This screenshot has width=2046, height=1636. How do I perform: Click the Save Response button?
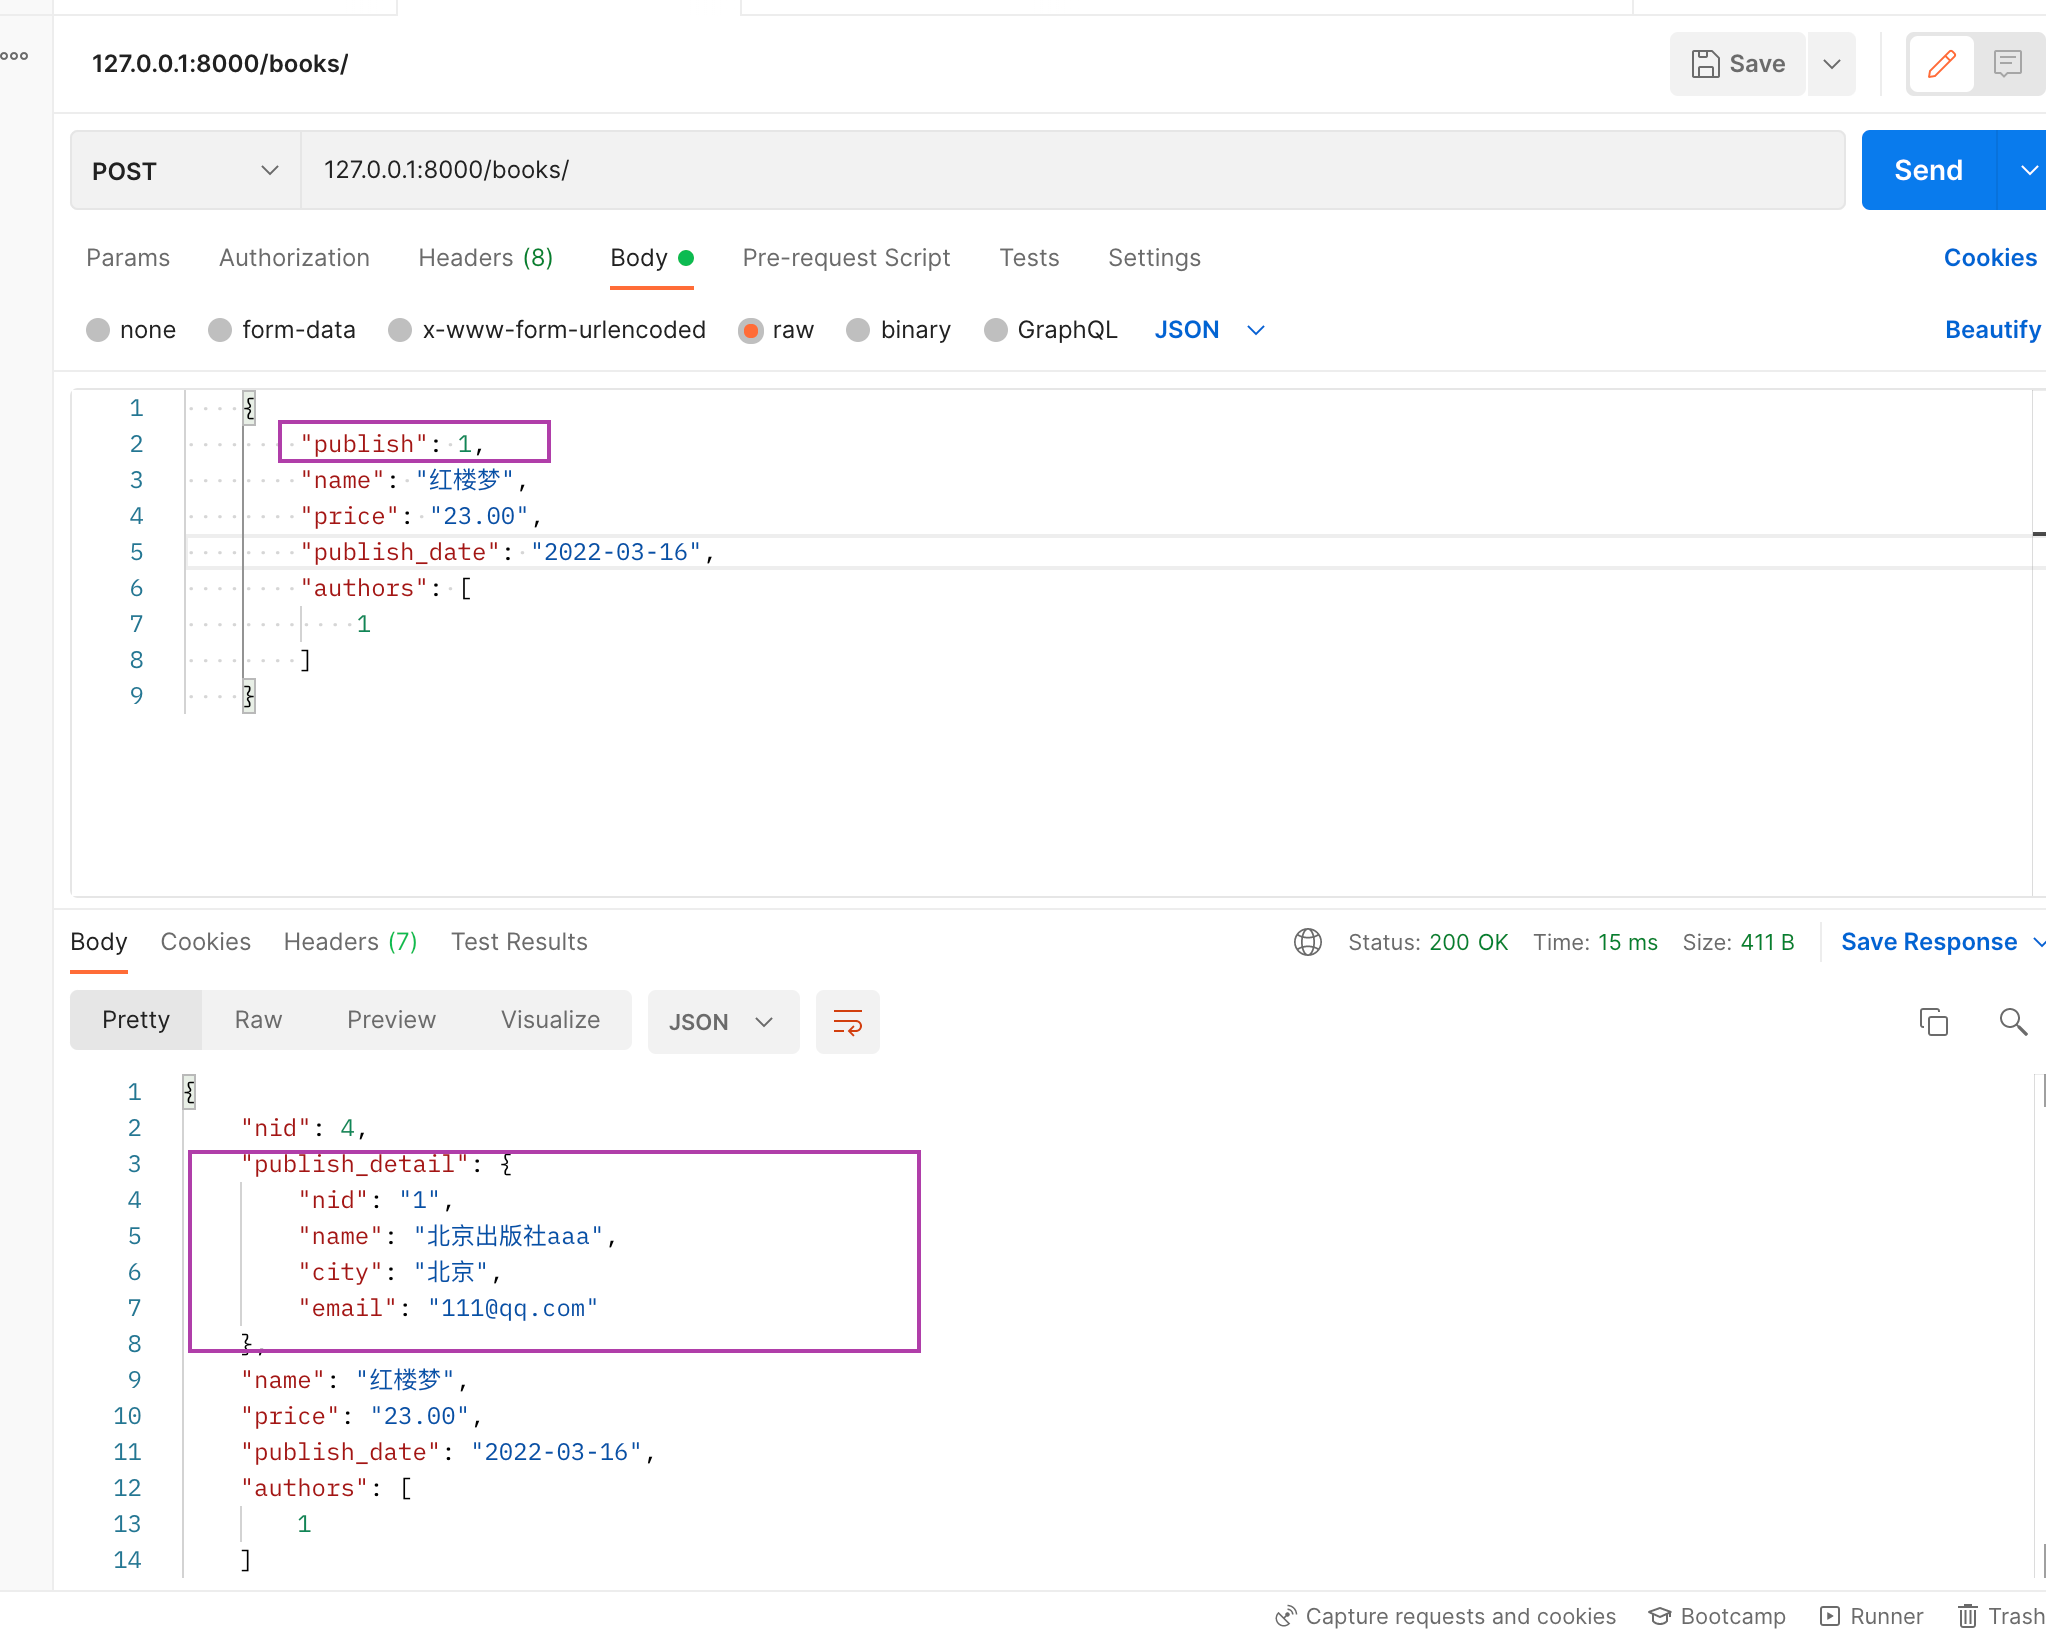coord(1929,942)
